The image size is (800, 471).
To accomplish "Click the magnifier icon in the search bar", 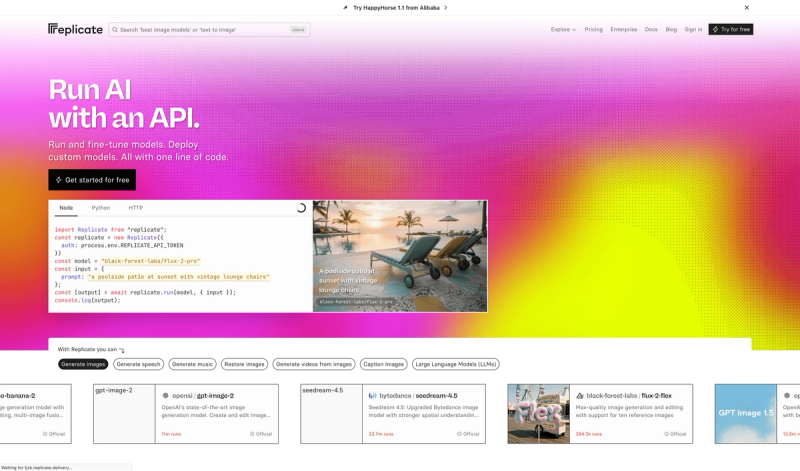I will click(x=115, y=30).
